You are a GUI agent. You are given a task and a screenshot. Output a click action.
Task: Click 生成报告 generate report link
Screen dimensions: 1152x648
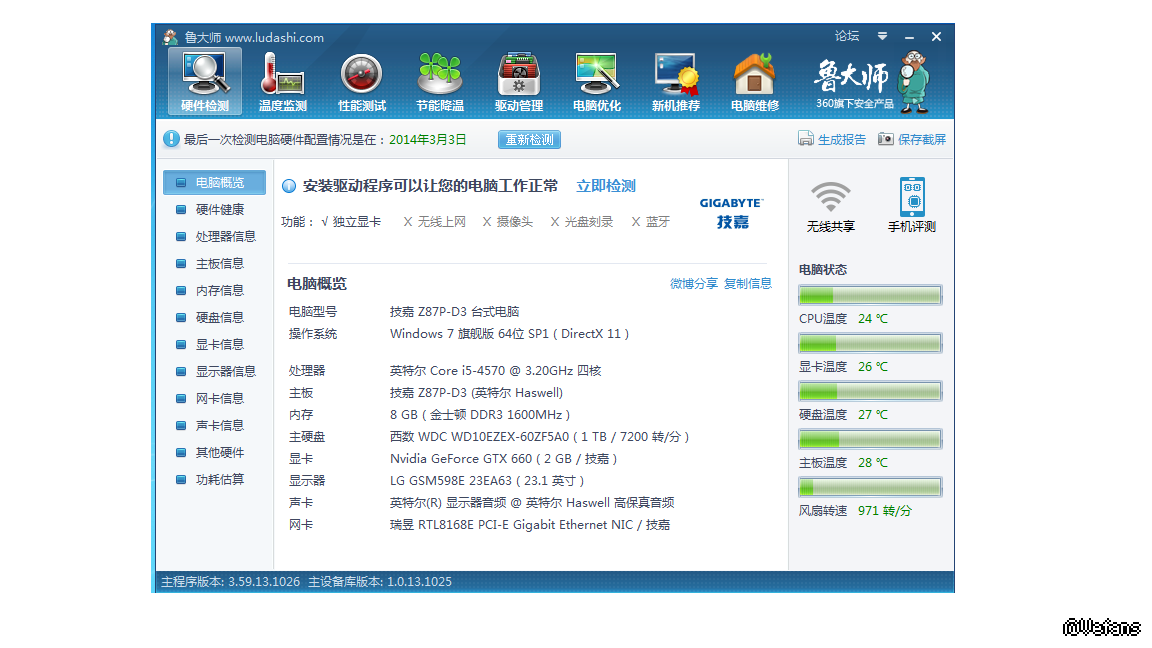(x=832, y=140)
